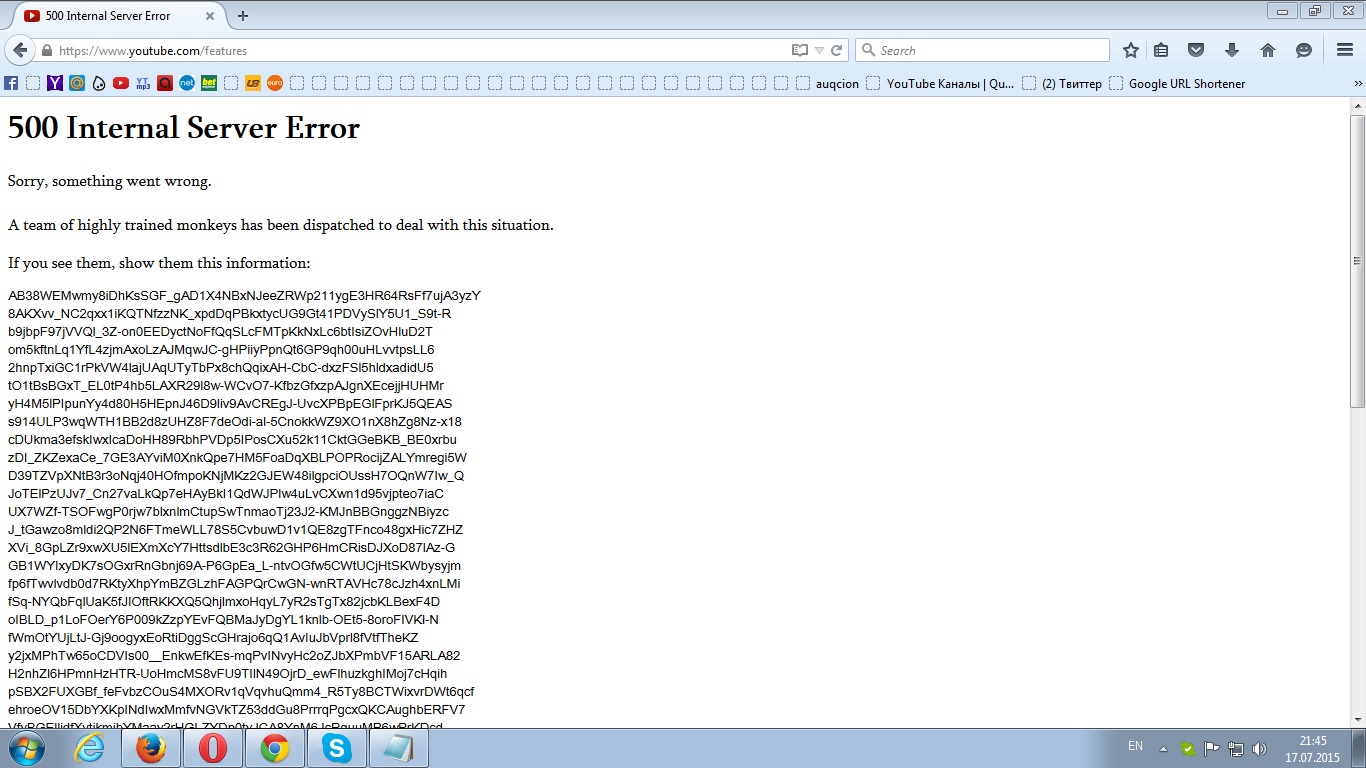Show more bookmarks with the chevron
This screenshot has height=768, width=1366.
pos(1357,83)
